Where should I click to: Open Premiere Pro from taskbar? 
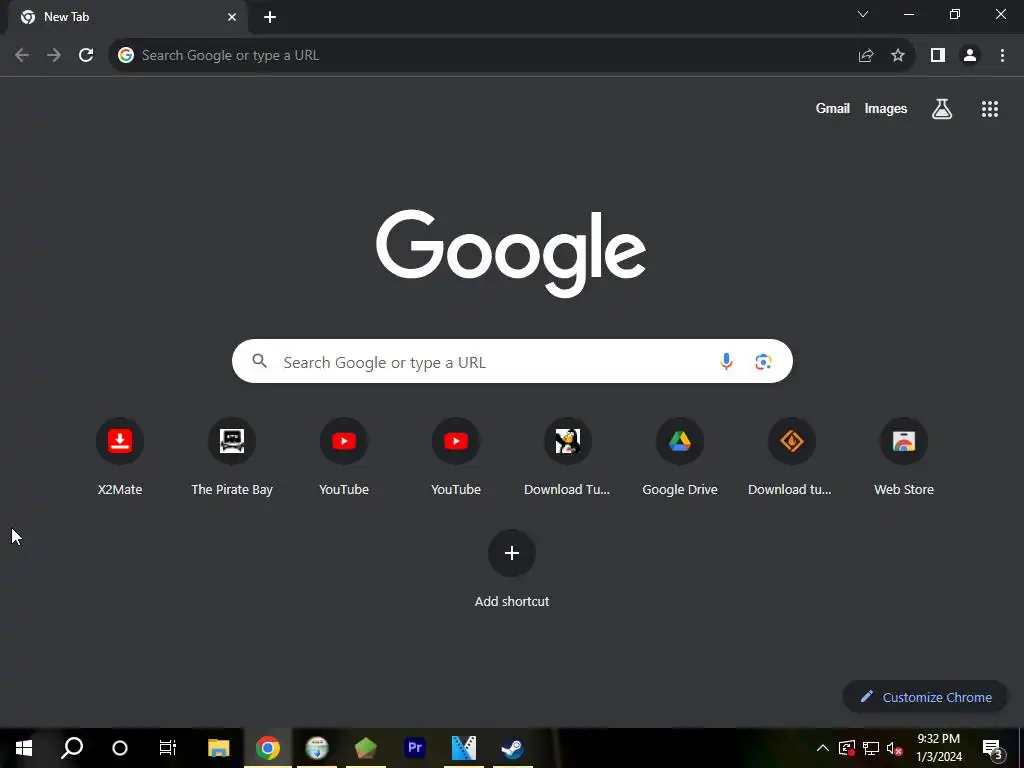[x=415, y=748]
